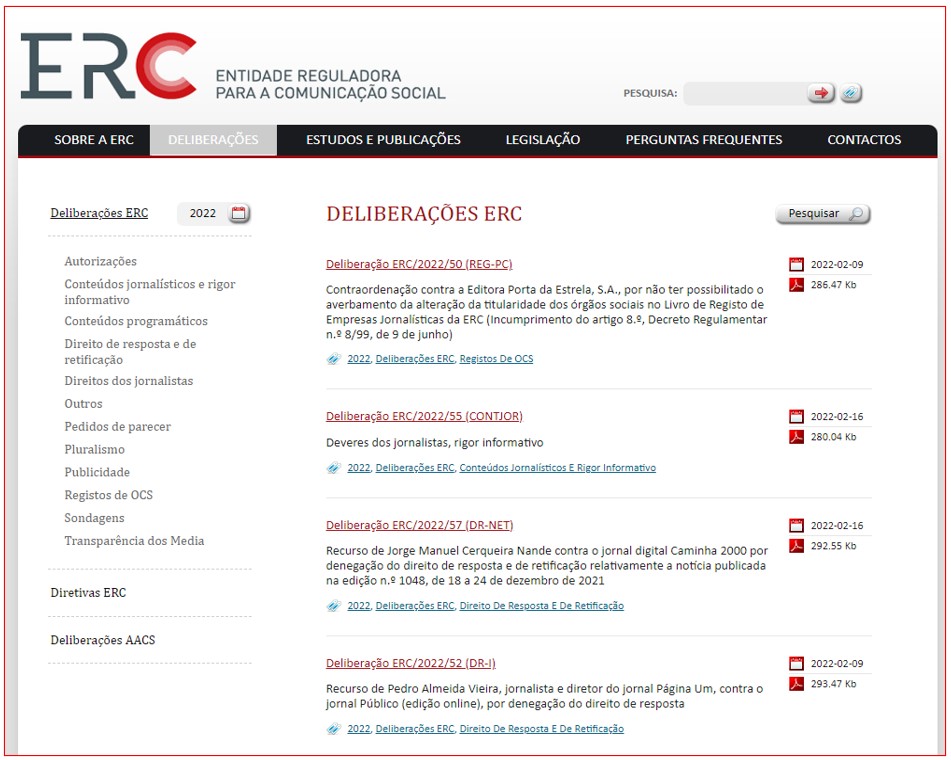
Task: Open the PDF icon for 292.55 Kb
Action: pos(796,546)
